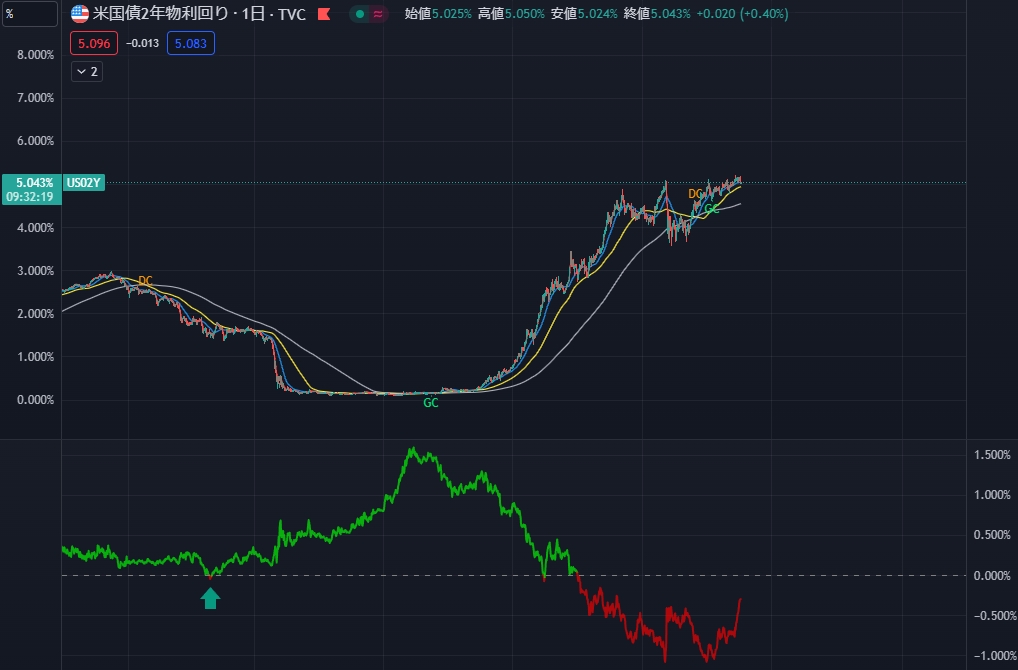
Task: Click the teal up-arrow marker below the zero line
Action: click(x=210, y=597)
